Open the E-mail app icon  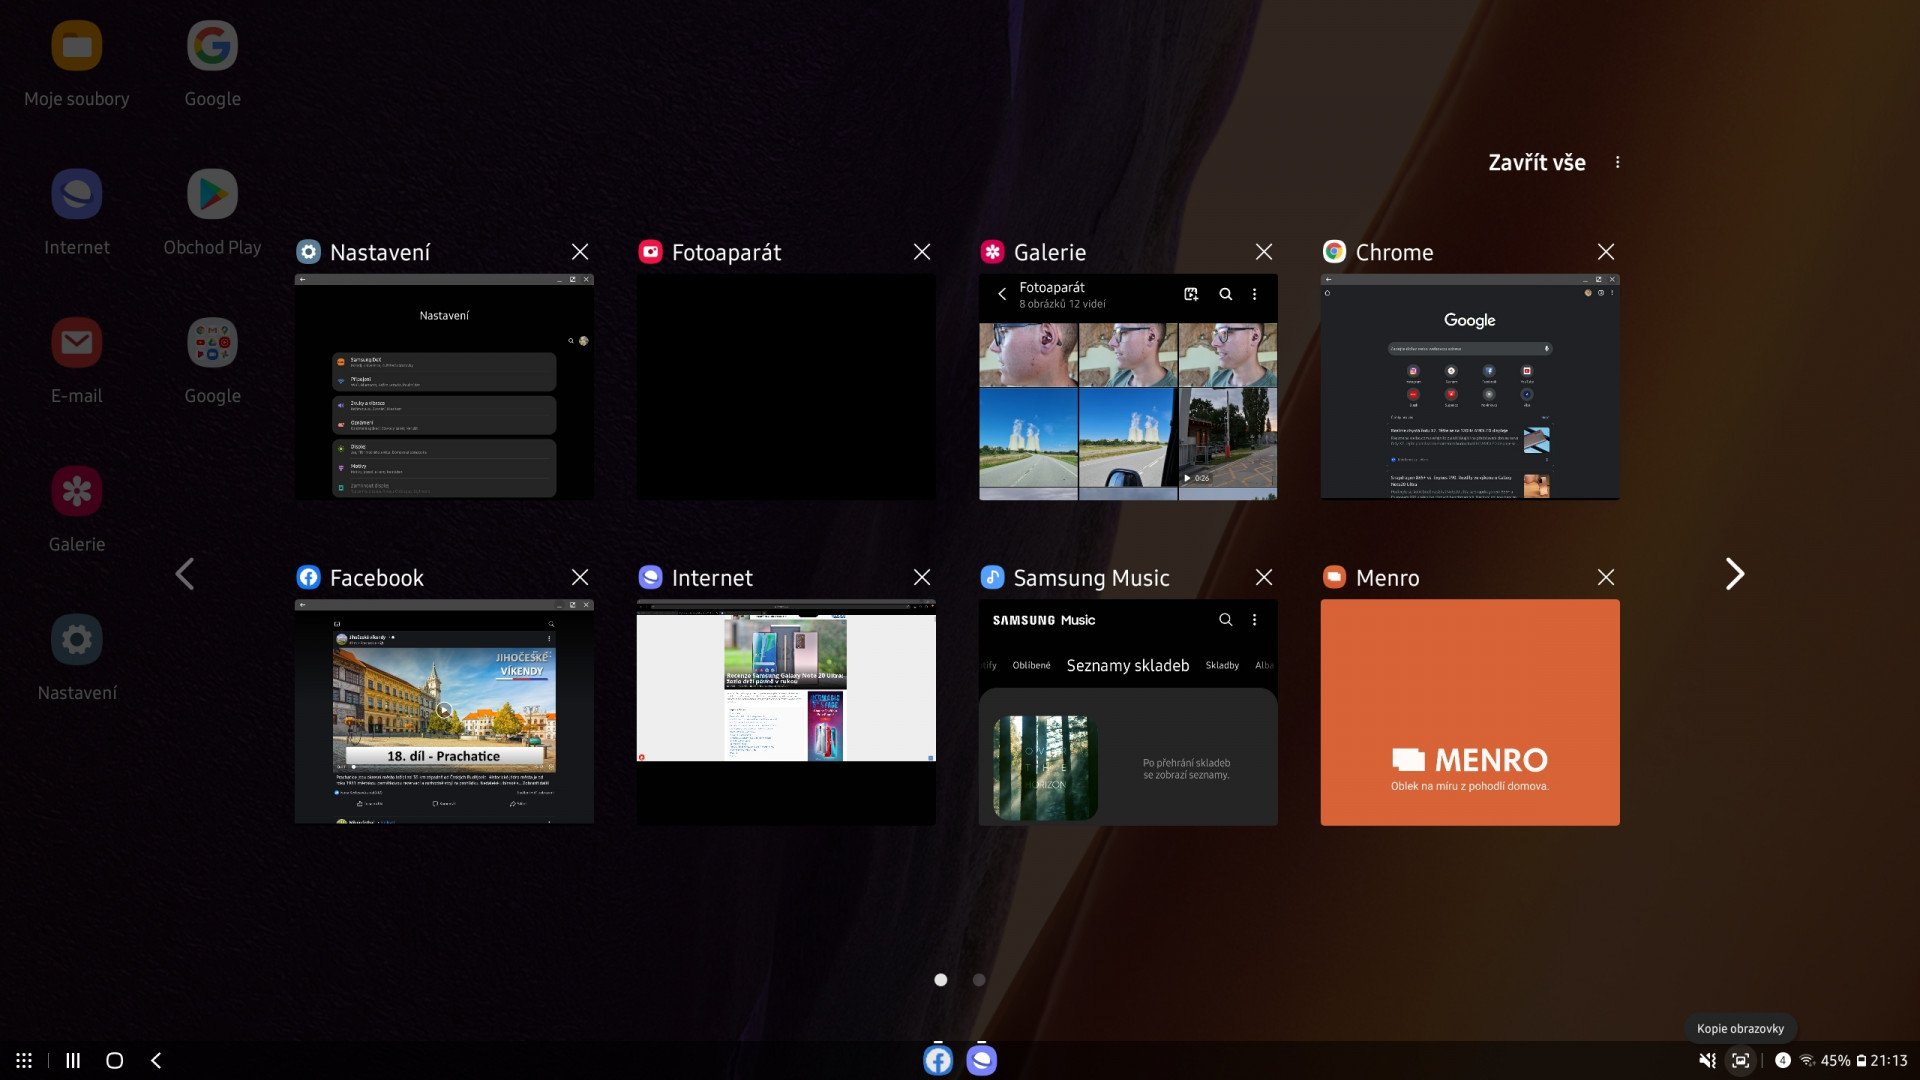click(77, 343)
